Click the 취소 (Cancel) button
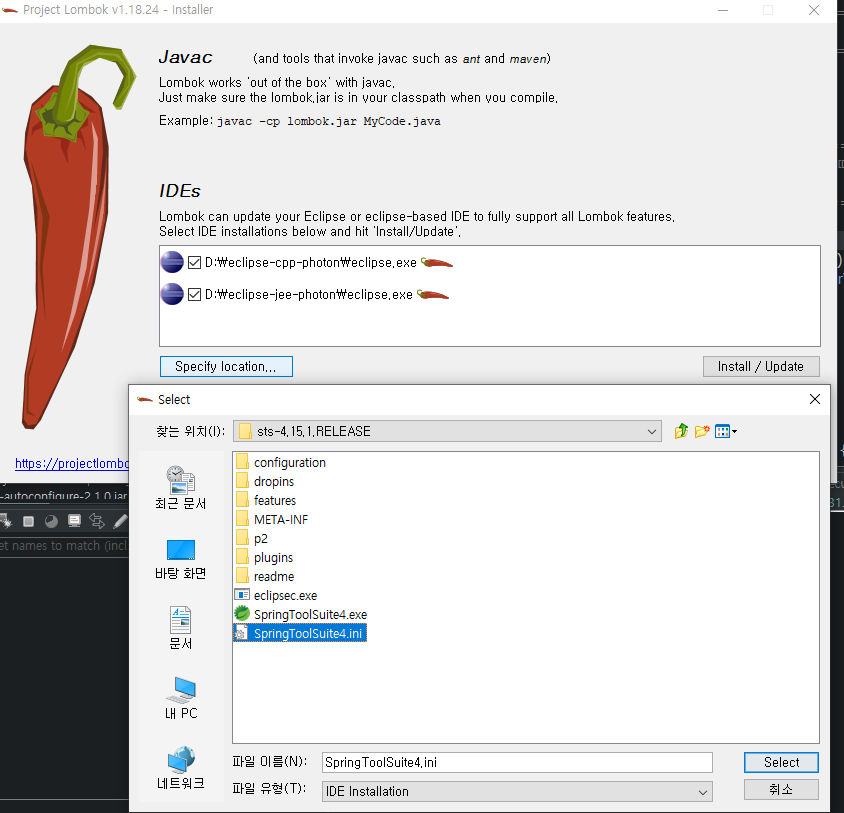844x813 pixels. [x=782, y=789]
